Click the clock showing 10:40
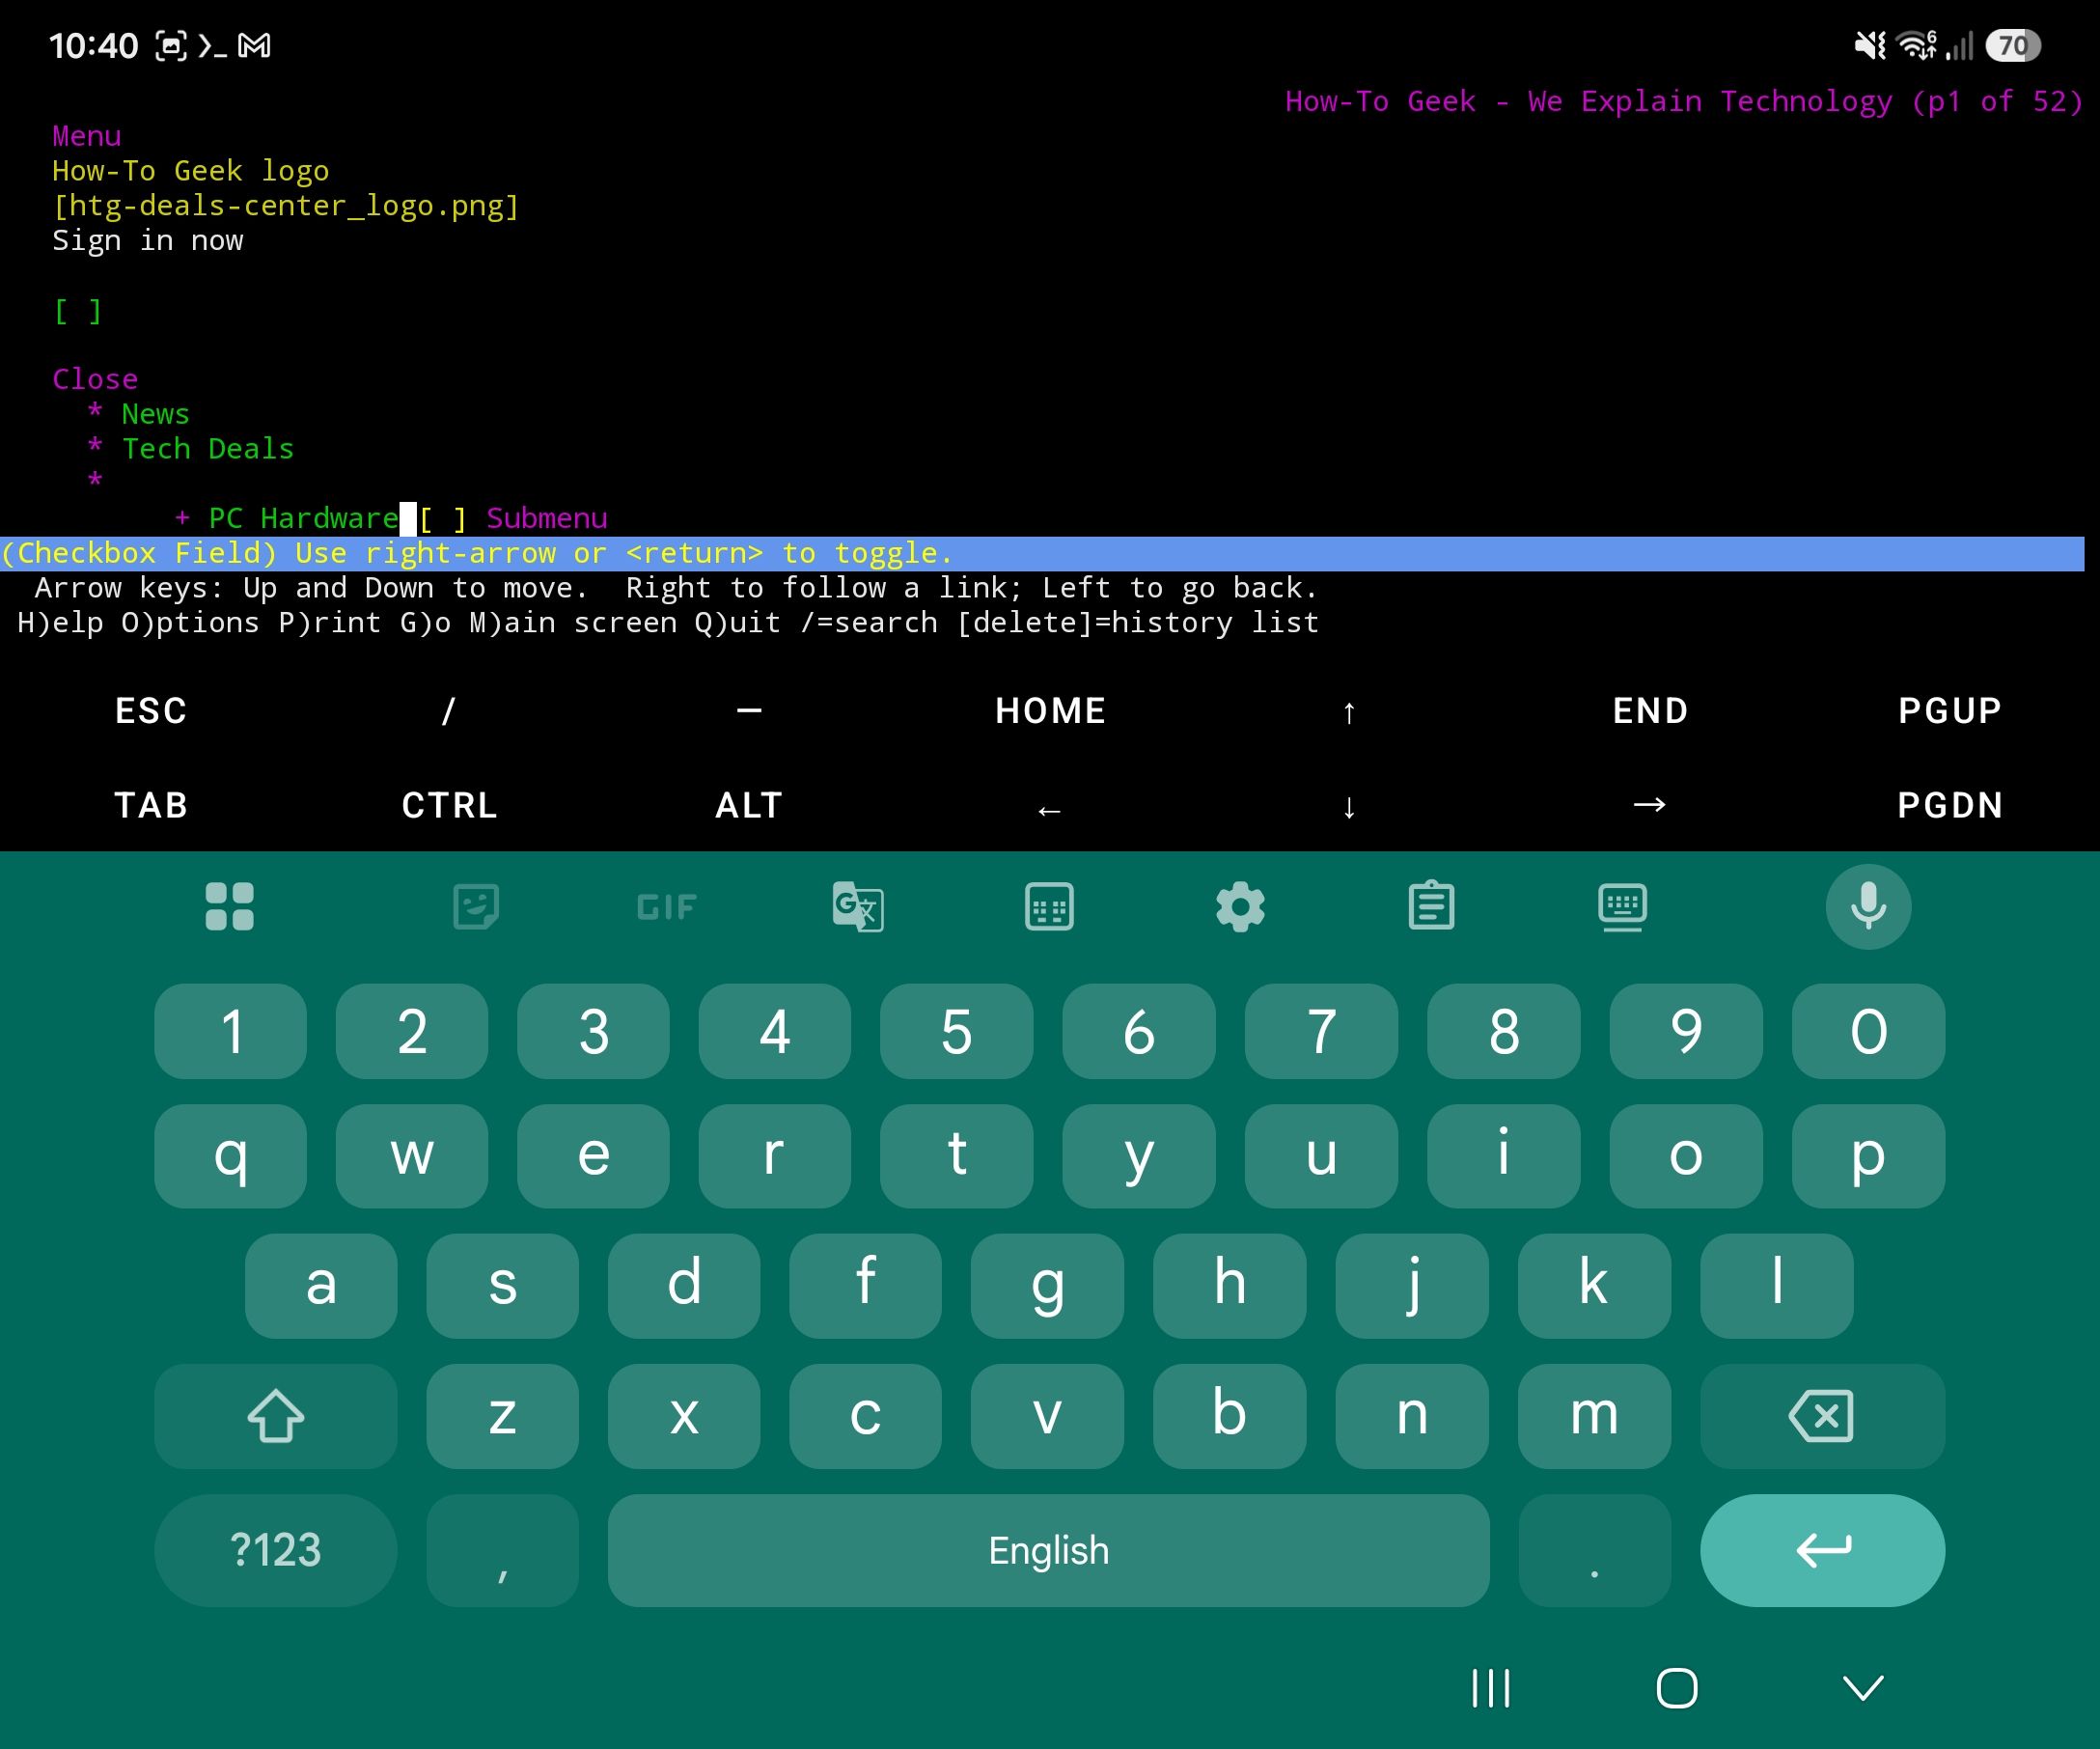The height and width of the screenshot is (1749, 2100). point(93,46)
